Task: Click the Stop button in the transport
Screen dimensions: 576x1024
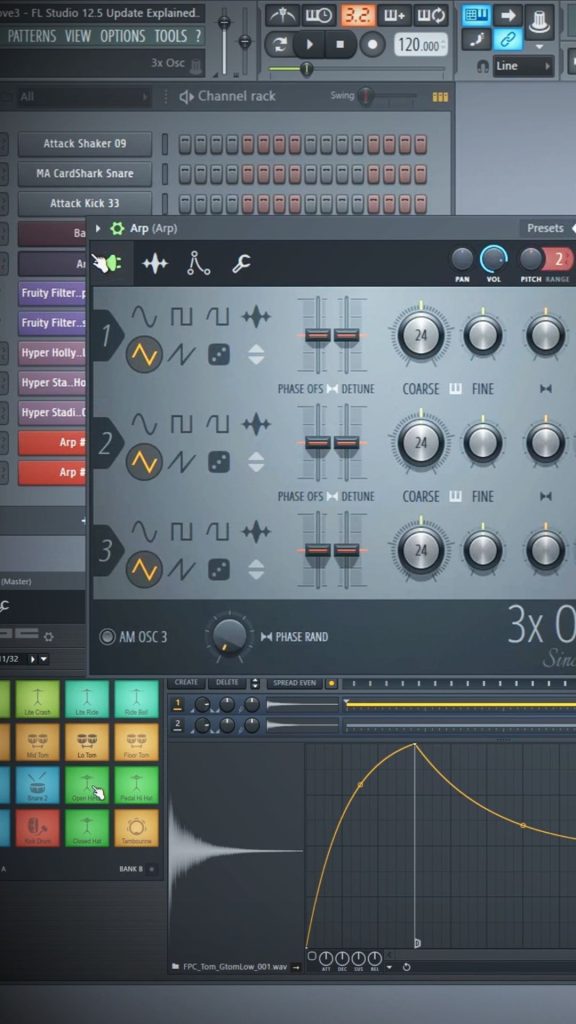Action: (340, 45)
